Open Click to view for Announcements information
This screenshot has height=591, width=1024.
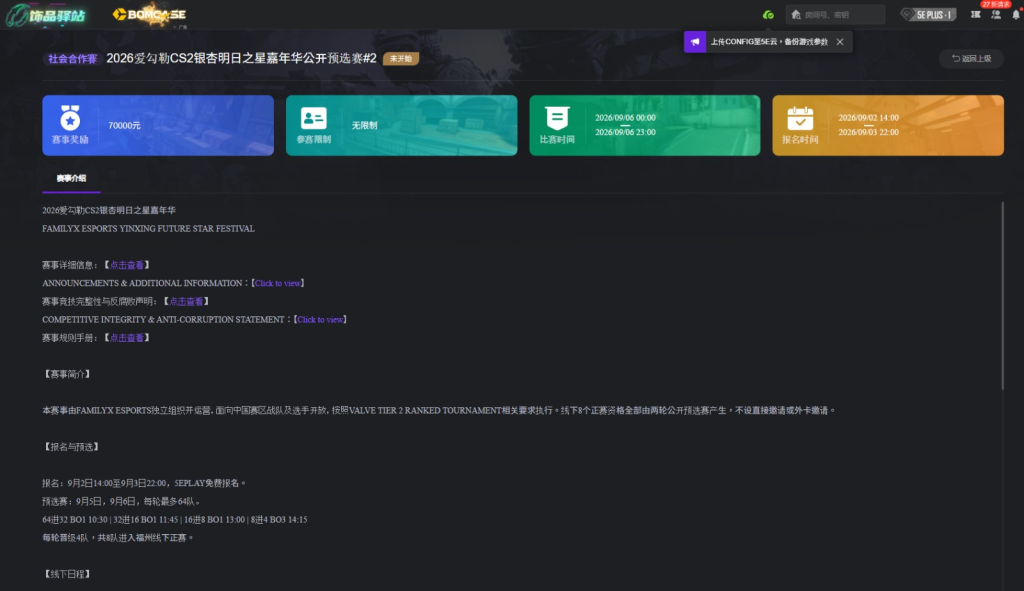coord(278,283)
